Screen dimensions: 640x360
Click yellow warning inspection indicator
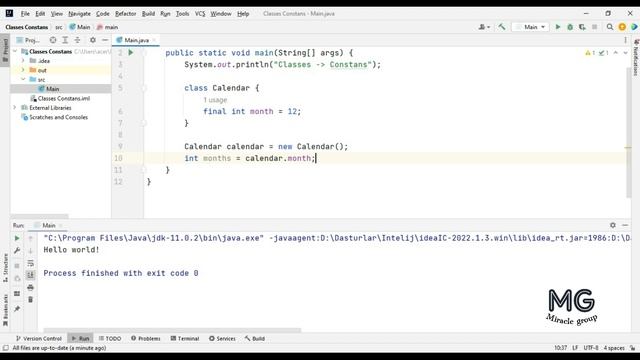click(x=590, y=53)
